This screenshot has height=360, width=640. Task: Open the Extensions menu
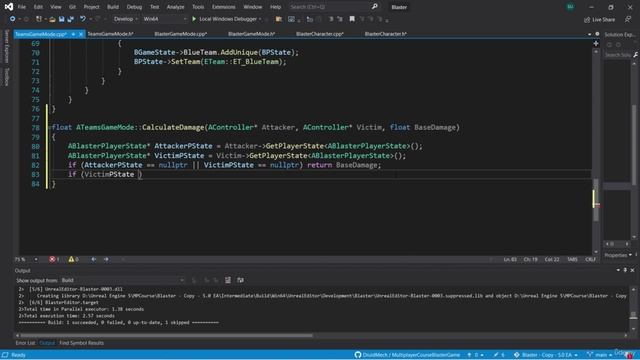click(x=224, y=7)
